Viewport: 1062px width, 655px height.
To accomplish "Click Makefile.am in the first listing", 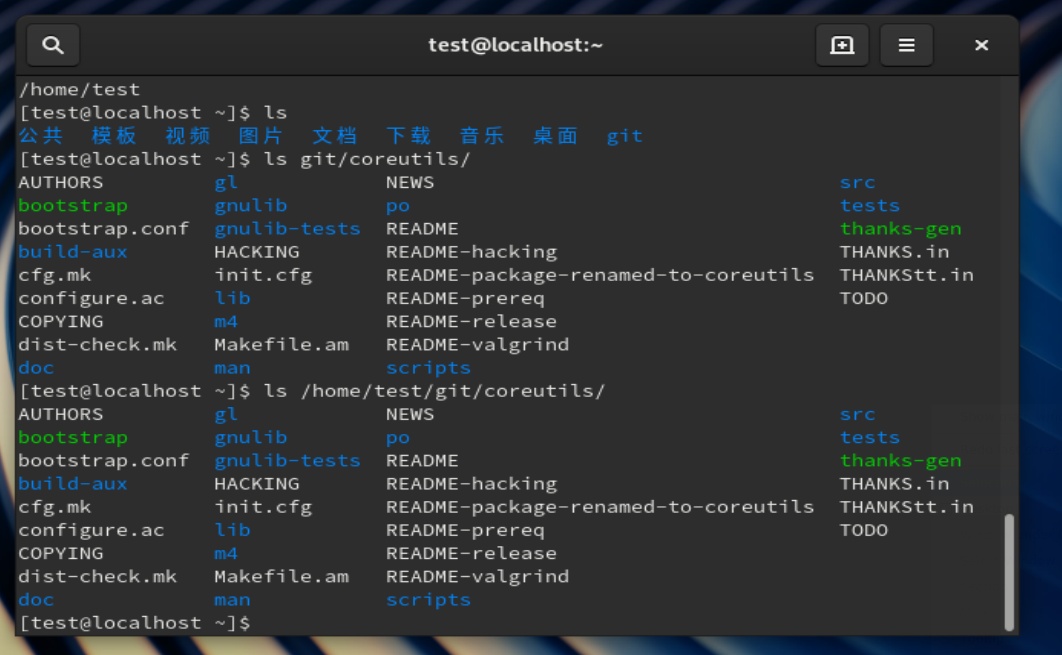I will point(282,345).
